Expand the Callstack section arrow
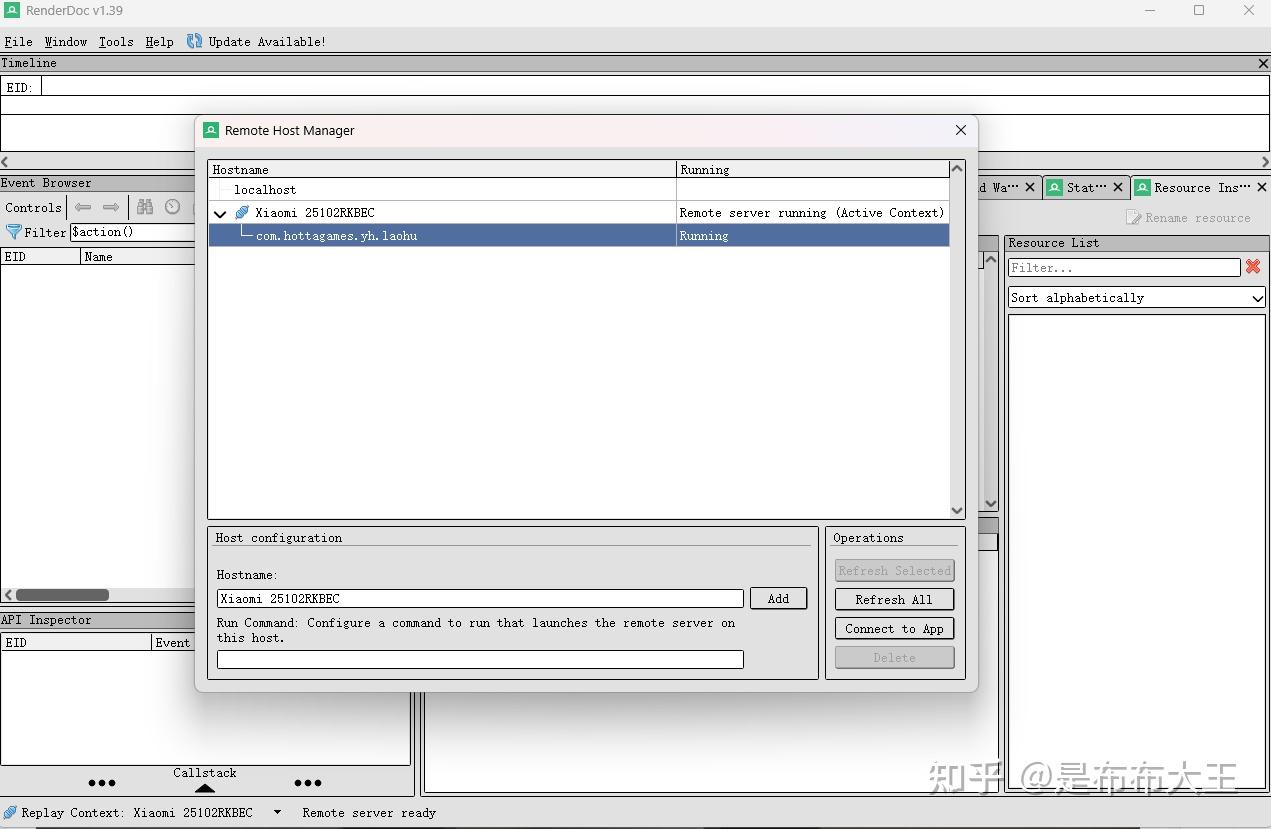The image size is (1271, 829). [x=205, y=788]
